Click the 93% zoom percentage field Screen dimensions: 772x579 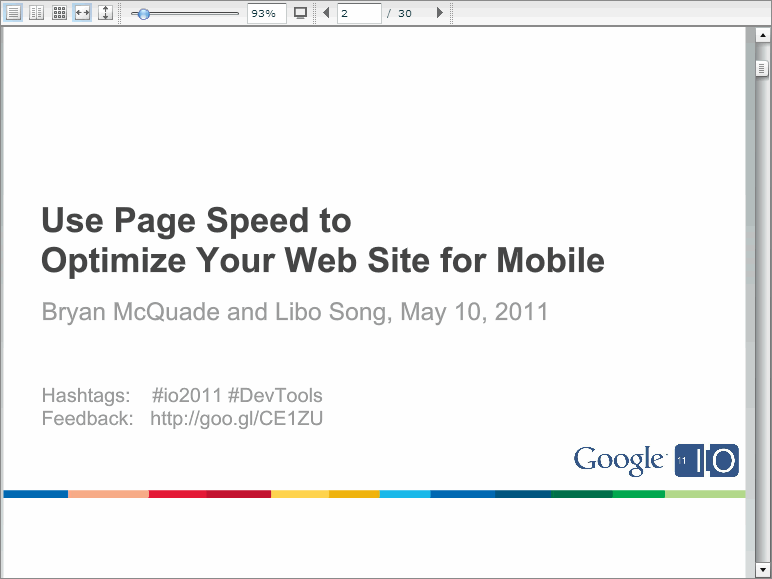click(x=266, y=13)
